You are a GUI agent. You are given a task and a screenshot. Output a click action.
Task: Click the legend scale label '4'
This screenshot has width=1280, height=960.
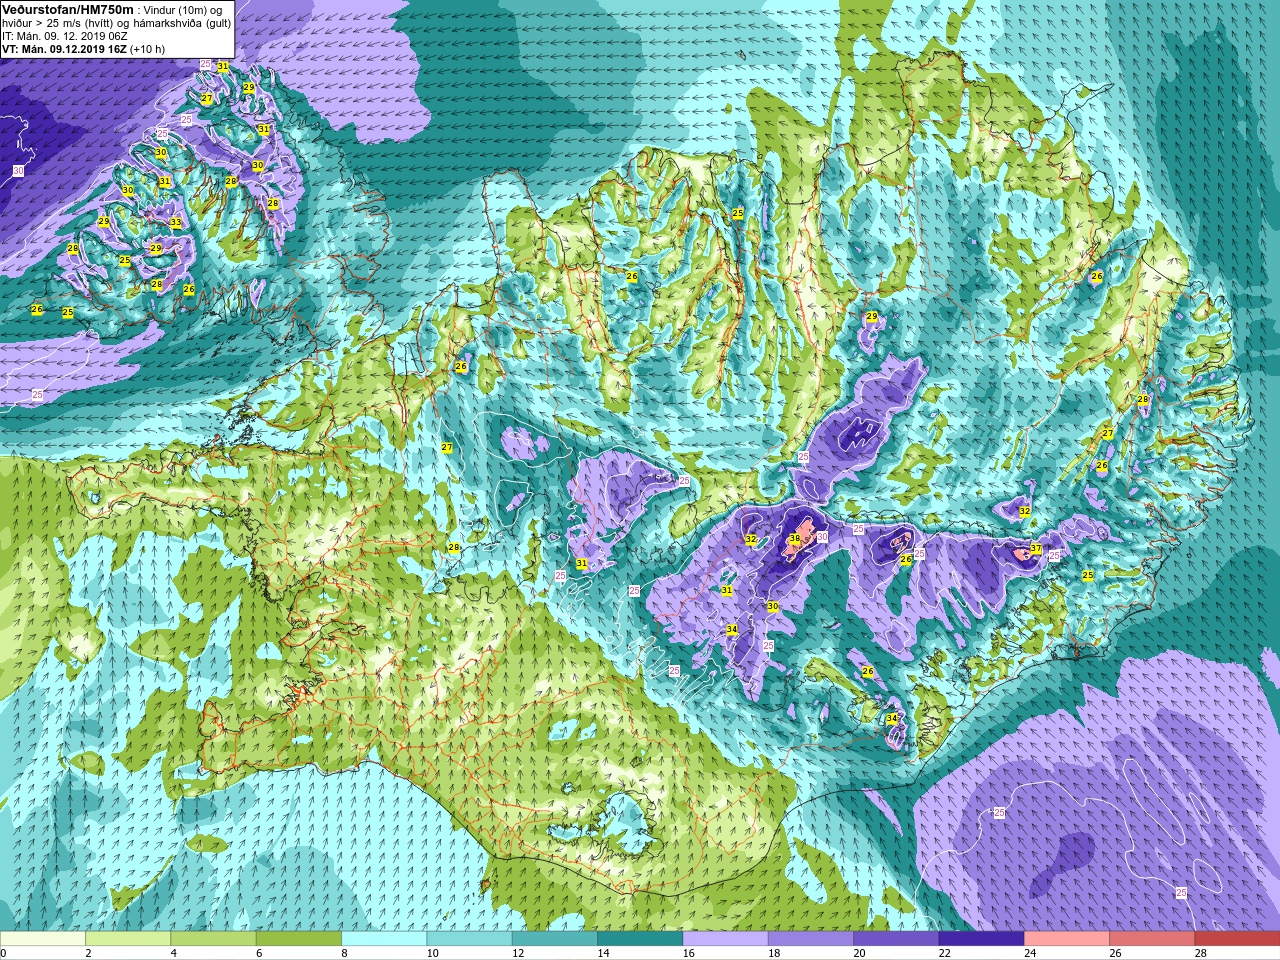[x=173, y=953]
